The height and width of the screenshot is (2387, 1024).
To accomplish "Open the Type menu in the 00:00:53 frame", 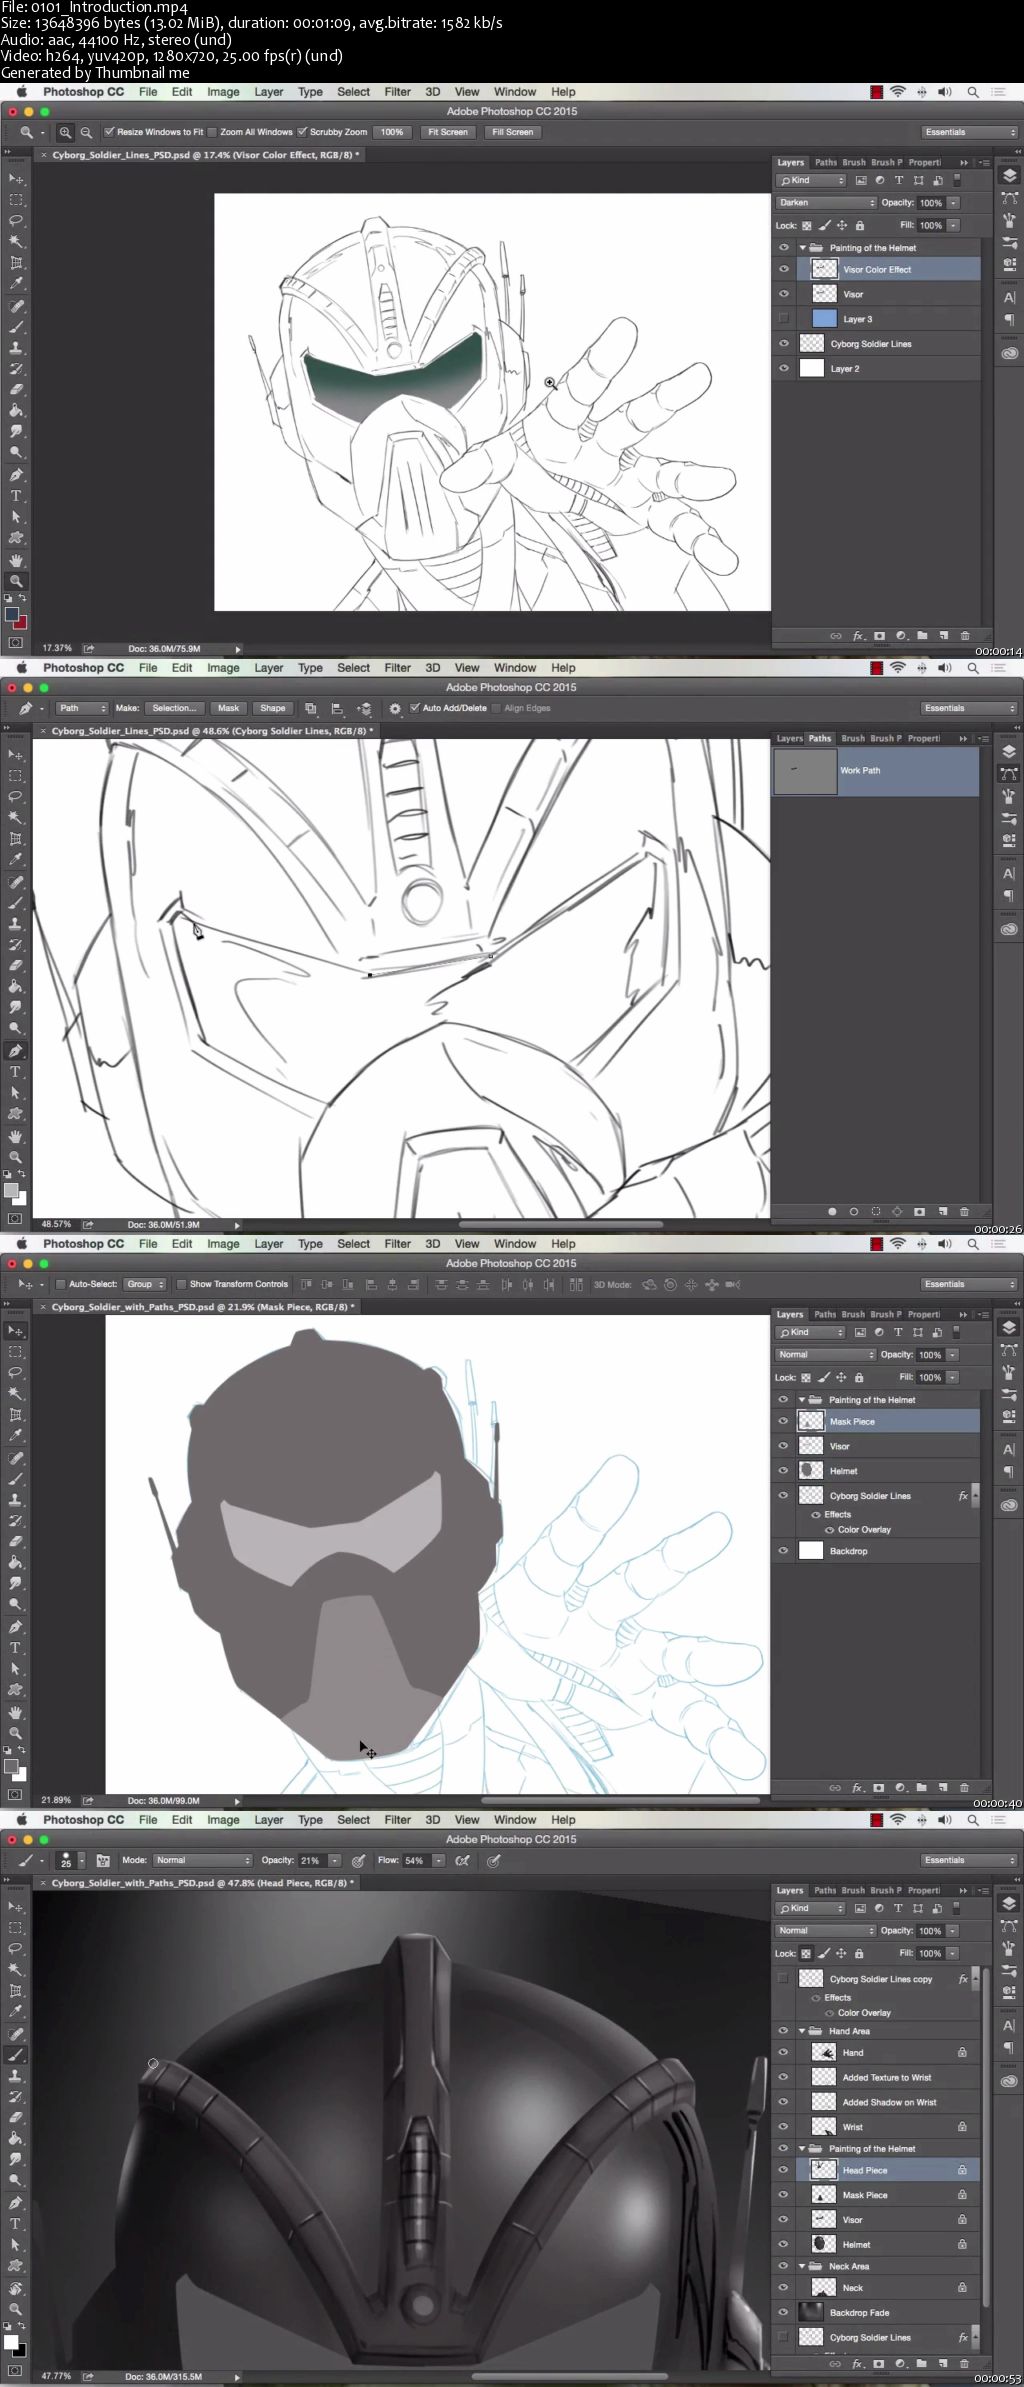I will coord(310,1820).
